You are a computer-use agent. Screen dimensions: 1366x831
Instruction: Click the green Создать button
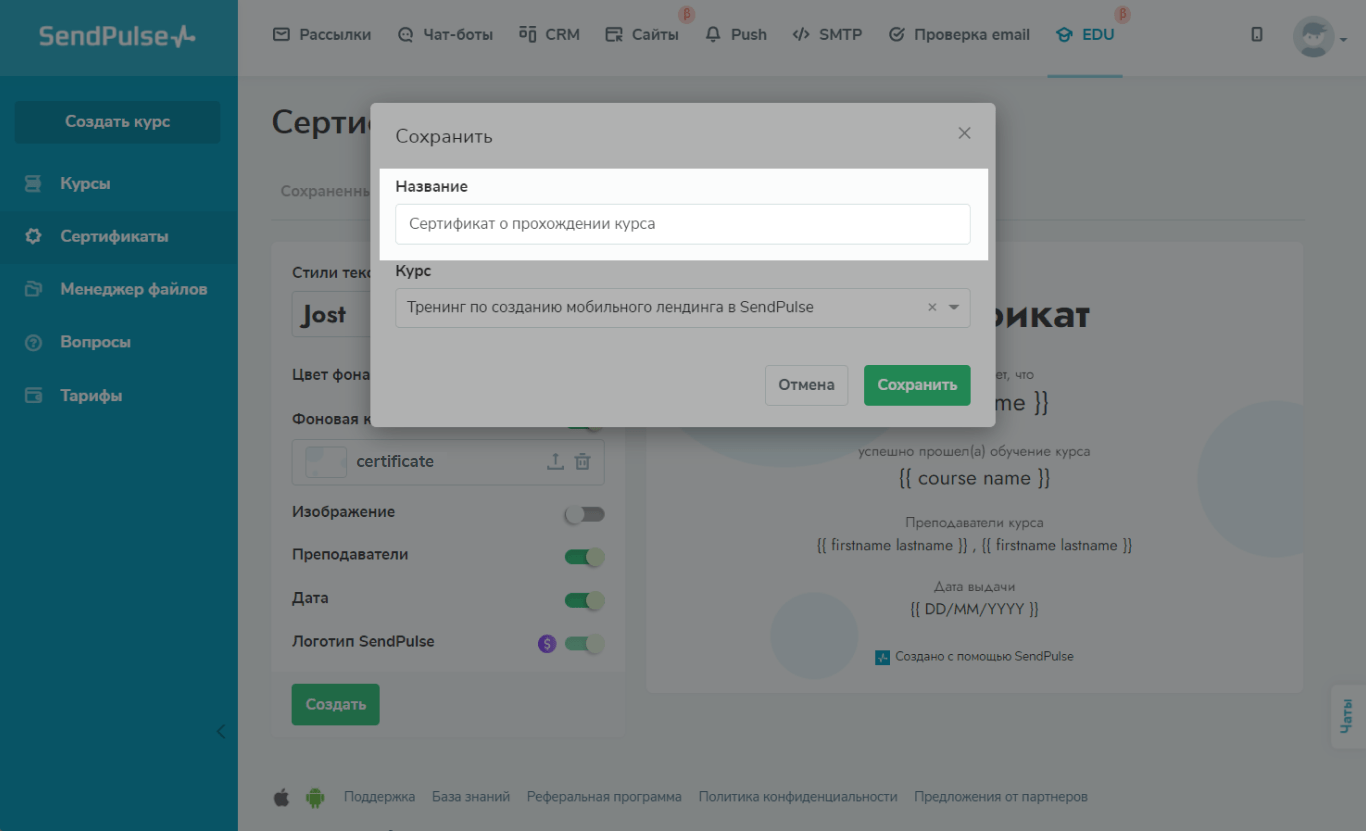click(335, 704)
